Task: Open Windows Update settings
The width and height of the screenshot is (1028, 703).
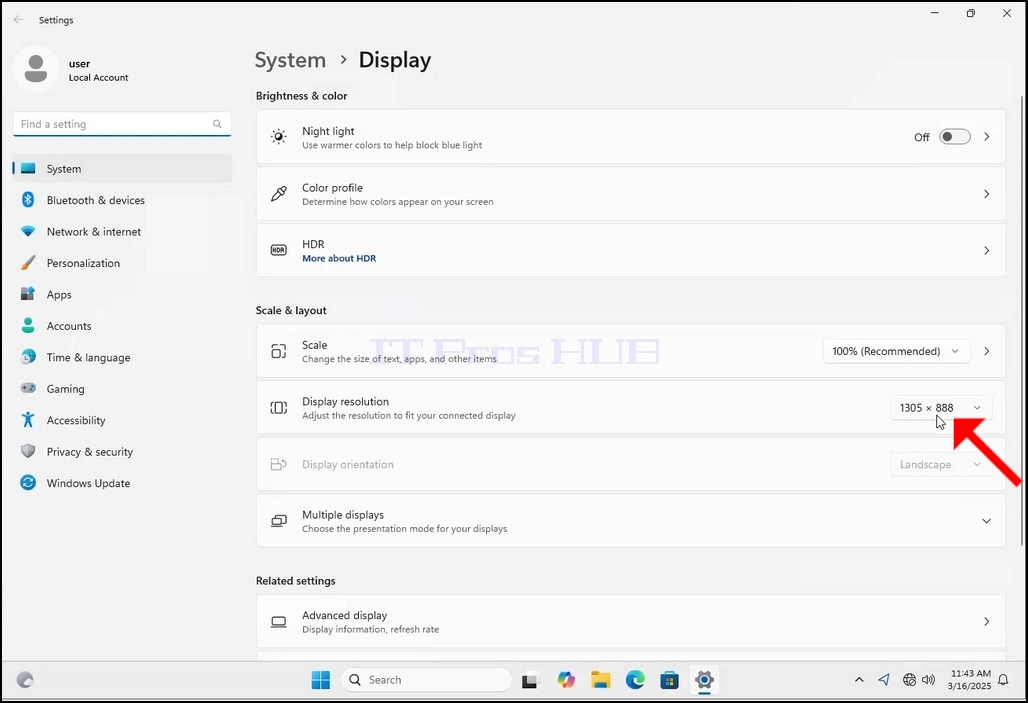Action: [122, 483]
